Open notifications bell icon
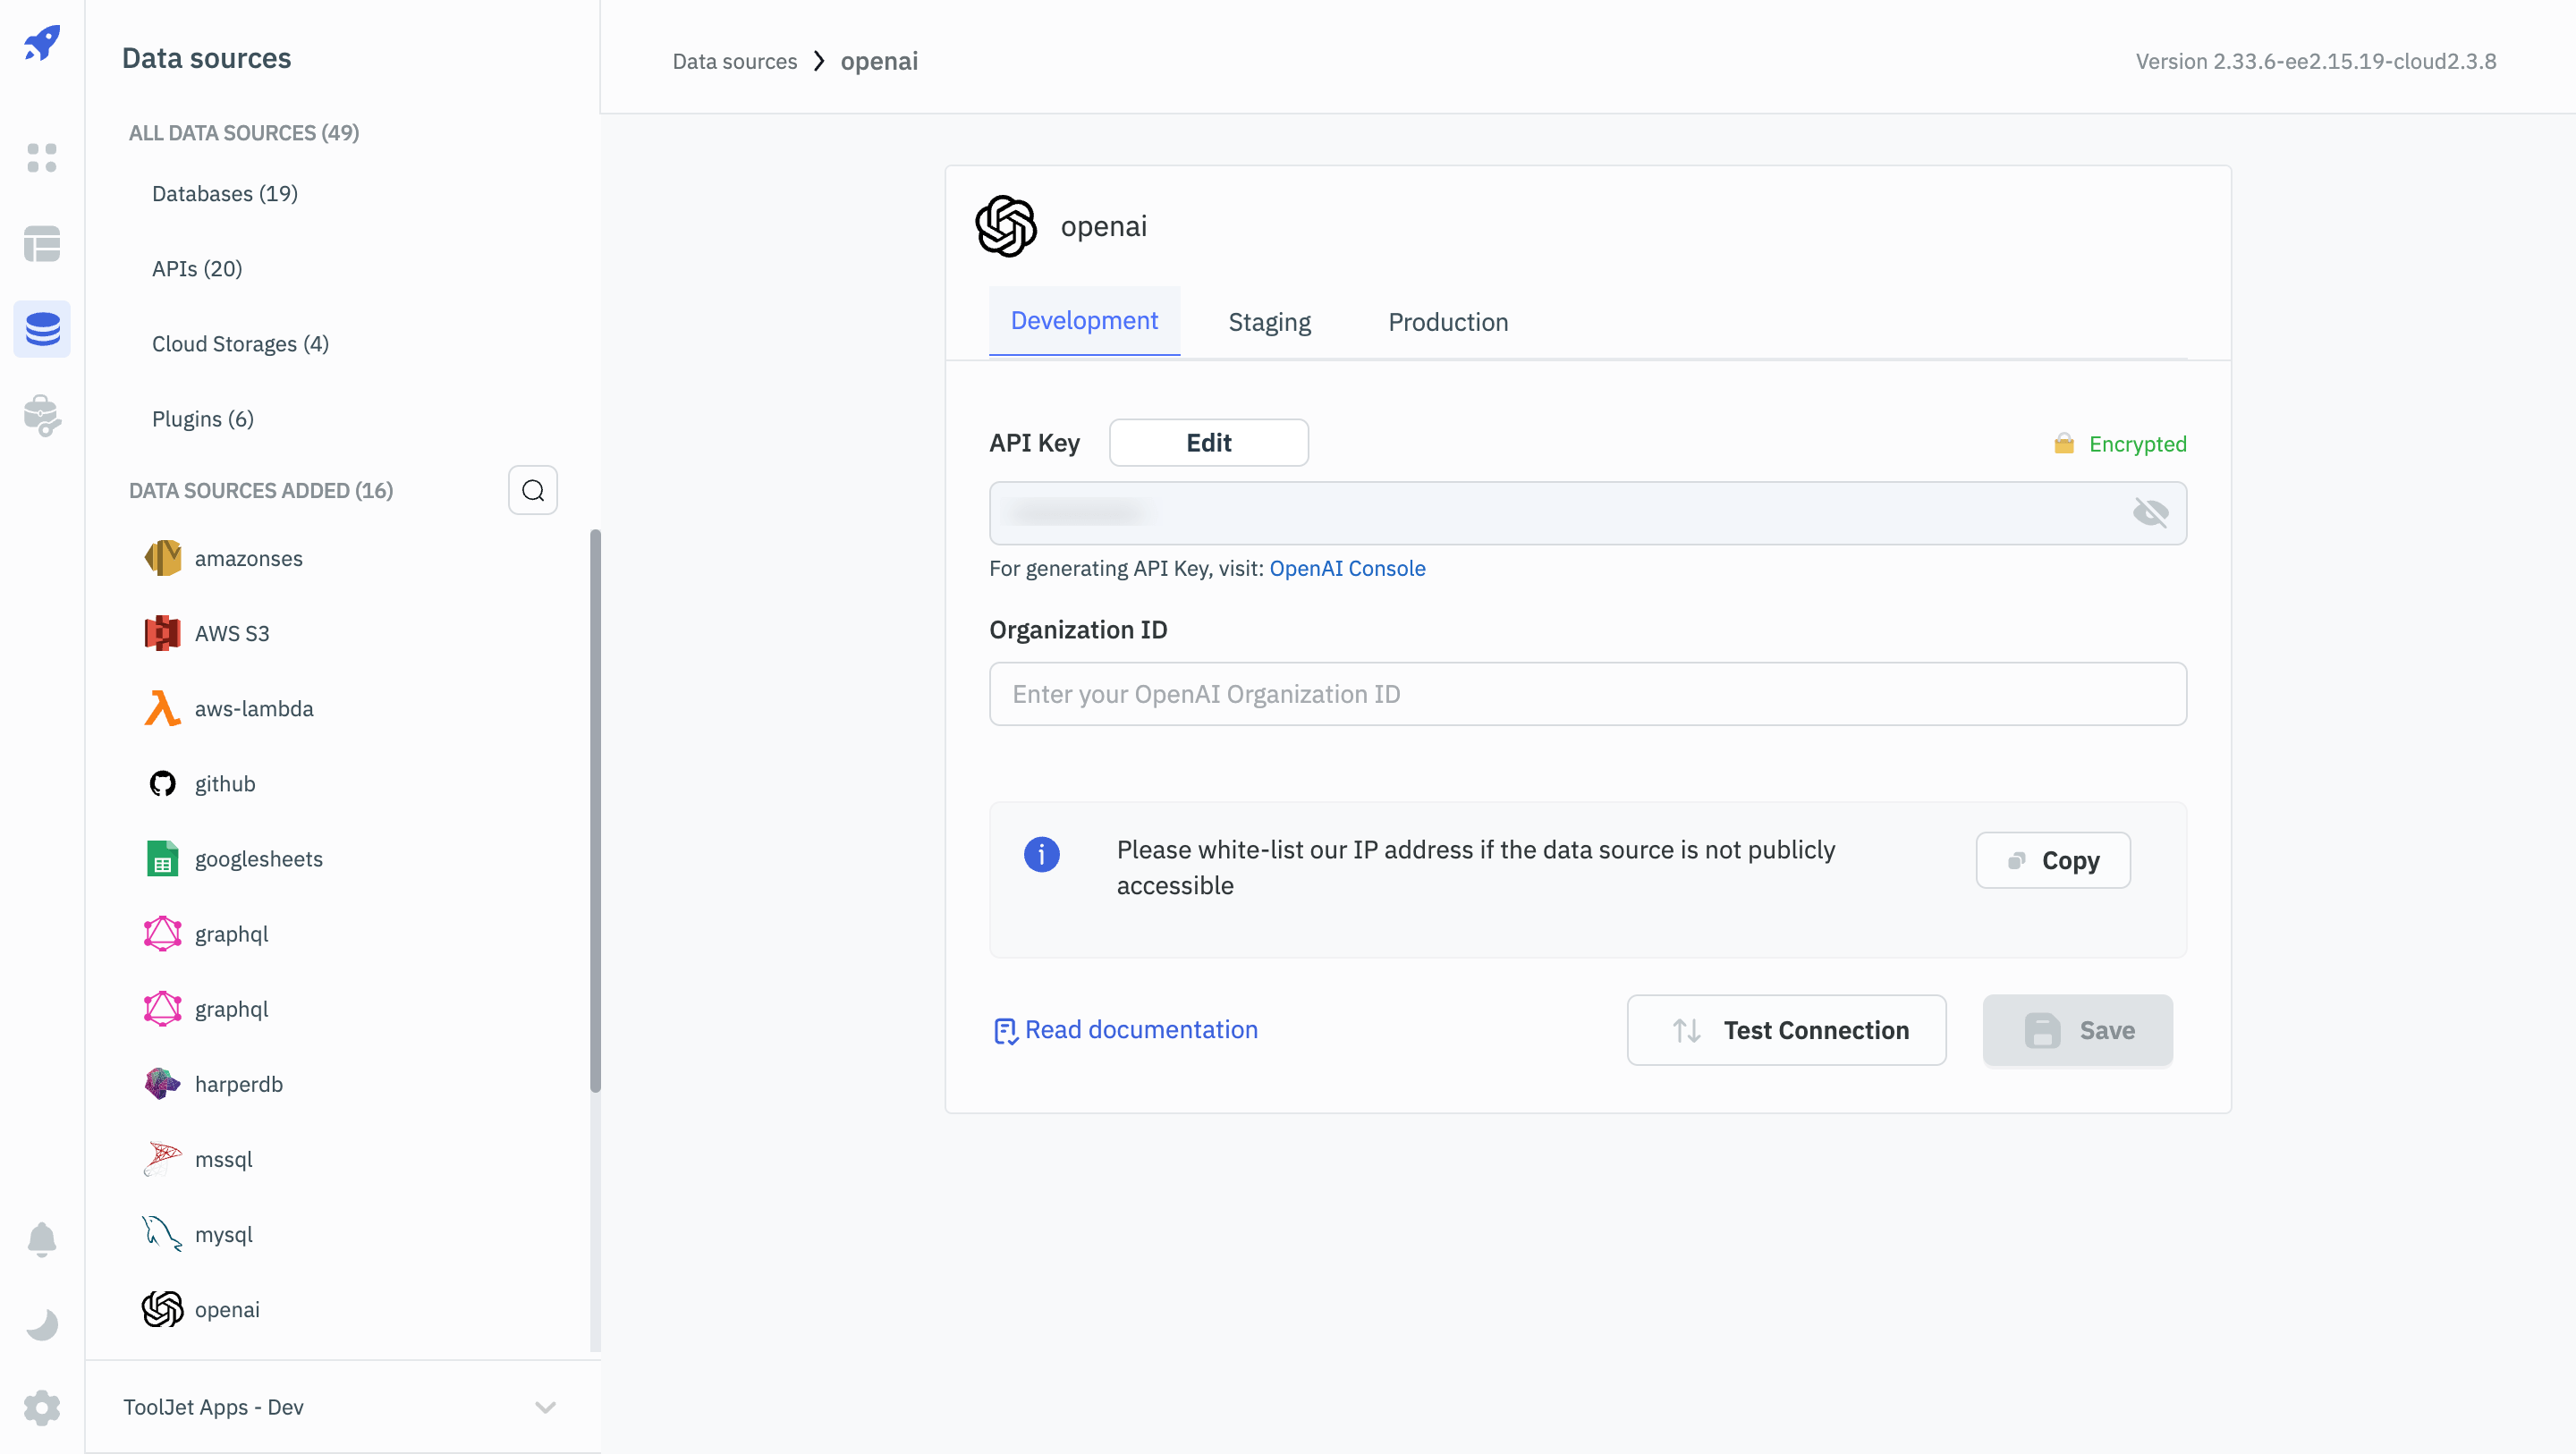2576x1454 pixels. click(42, 1239)
